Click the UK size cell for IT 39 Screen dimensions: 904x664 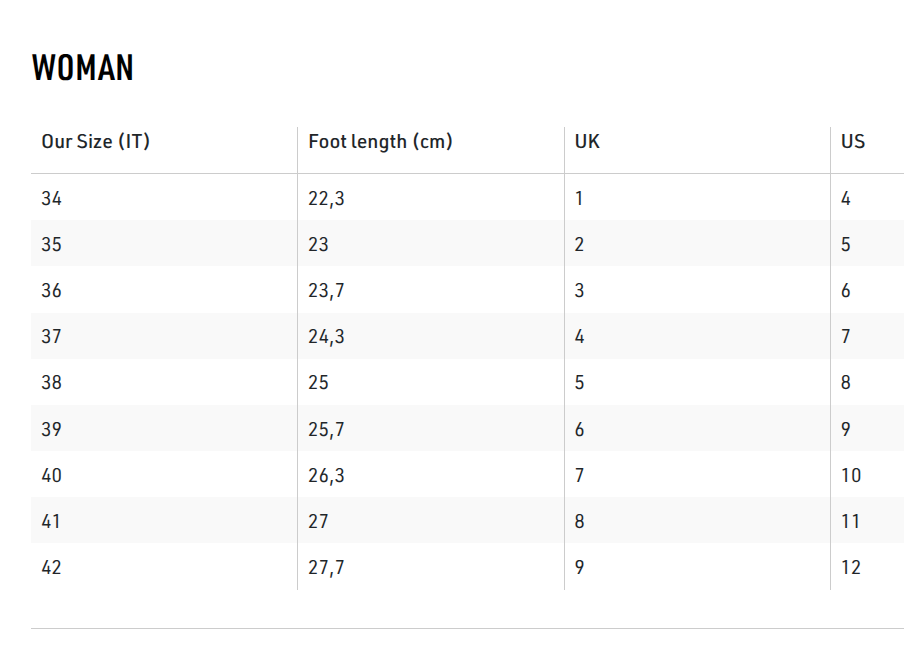click(579, 429)
